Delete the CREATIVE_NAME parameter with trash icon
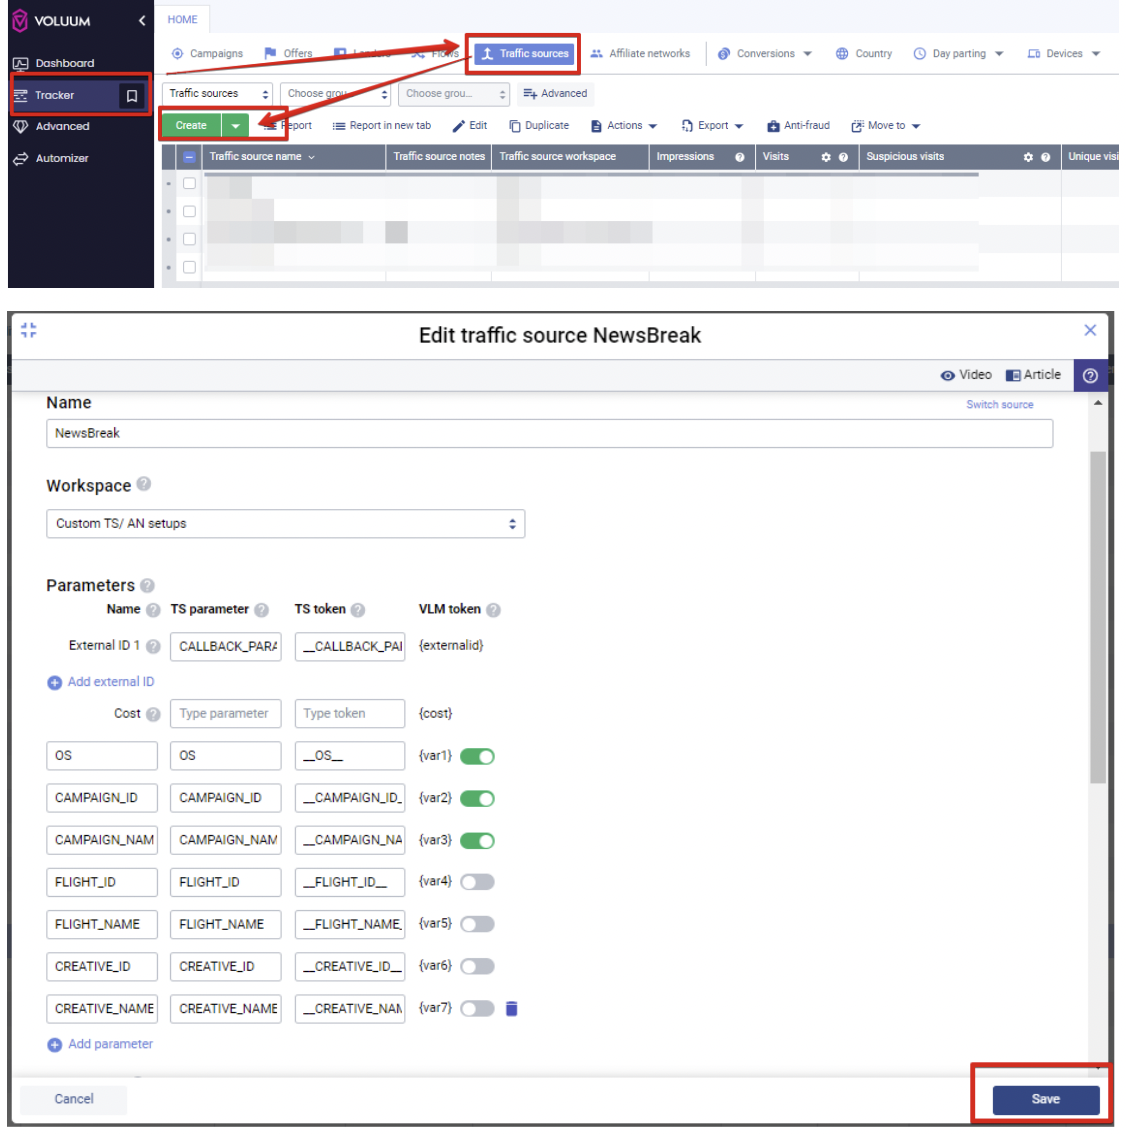The height and width of the screenshot is (1134, 1126). 511,1009
